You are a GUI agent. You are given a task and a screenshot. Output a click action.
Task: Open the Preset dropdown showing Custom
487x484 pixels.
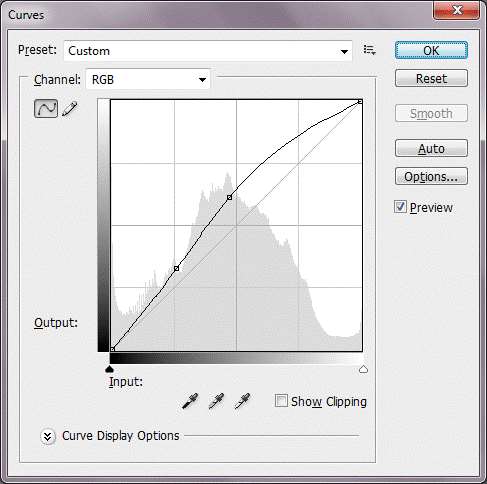click(208, 51)
